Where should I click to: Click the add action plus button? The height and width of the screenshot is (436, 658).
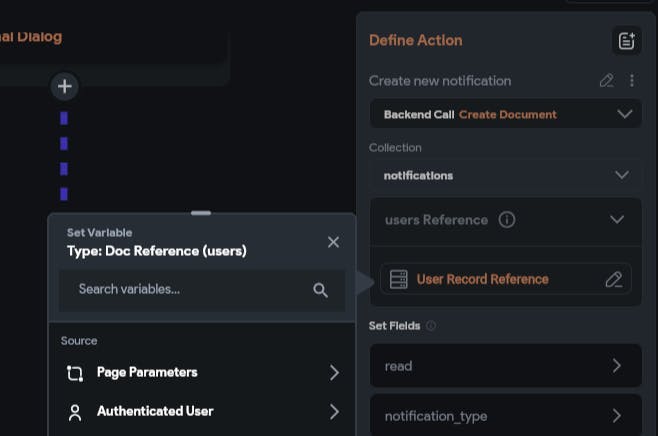[64, 87]
